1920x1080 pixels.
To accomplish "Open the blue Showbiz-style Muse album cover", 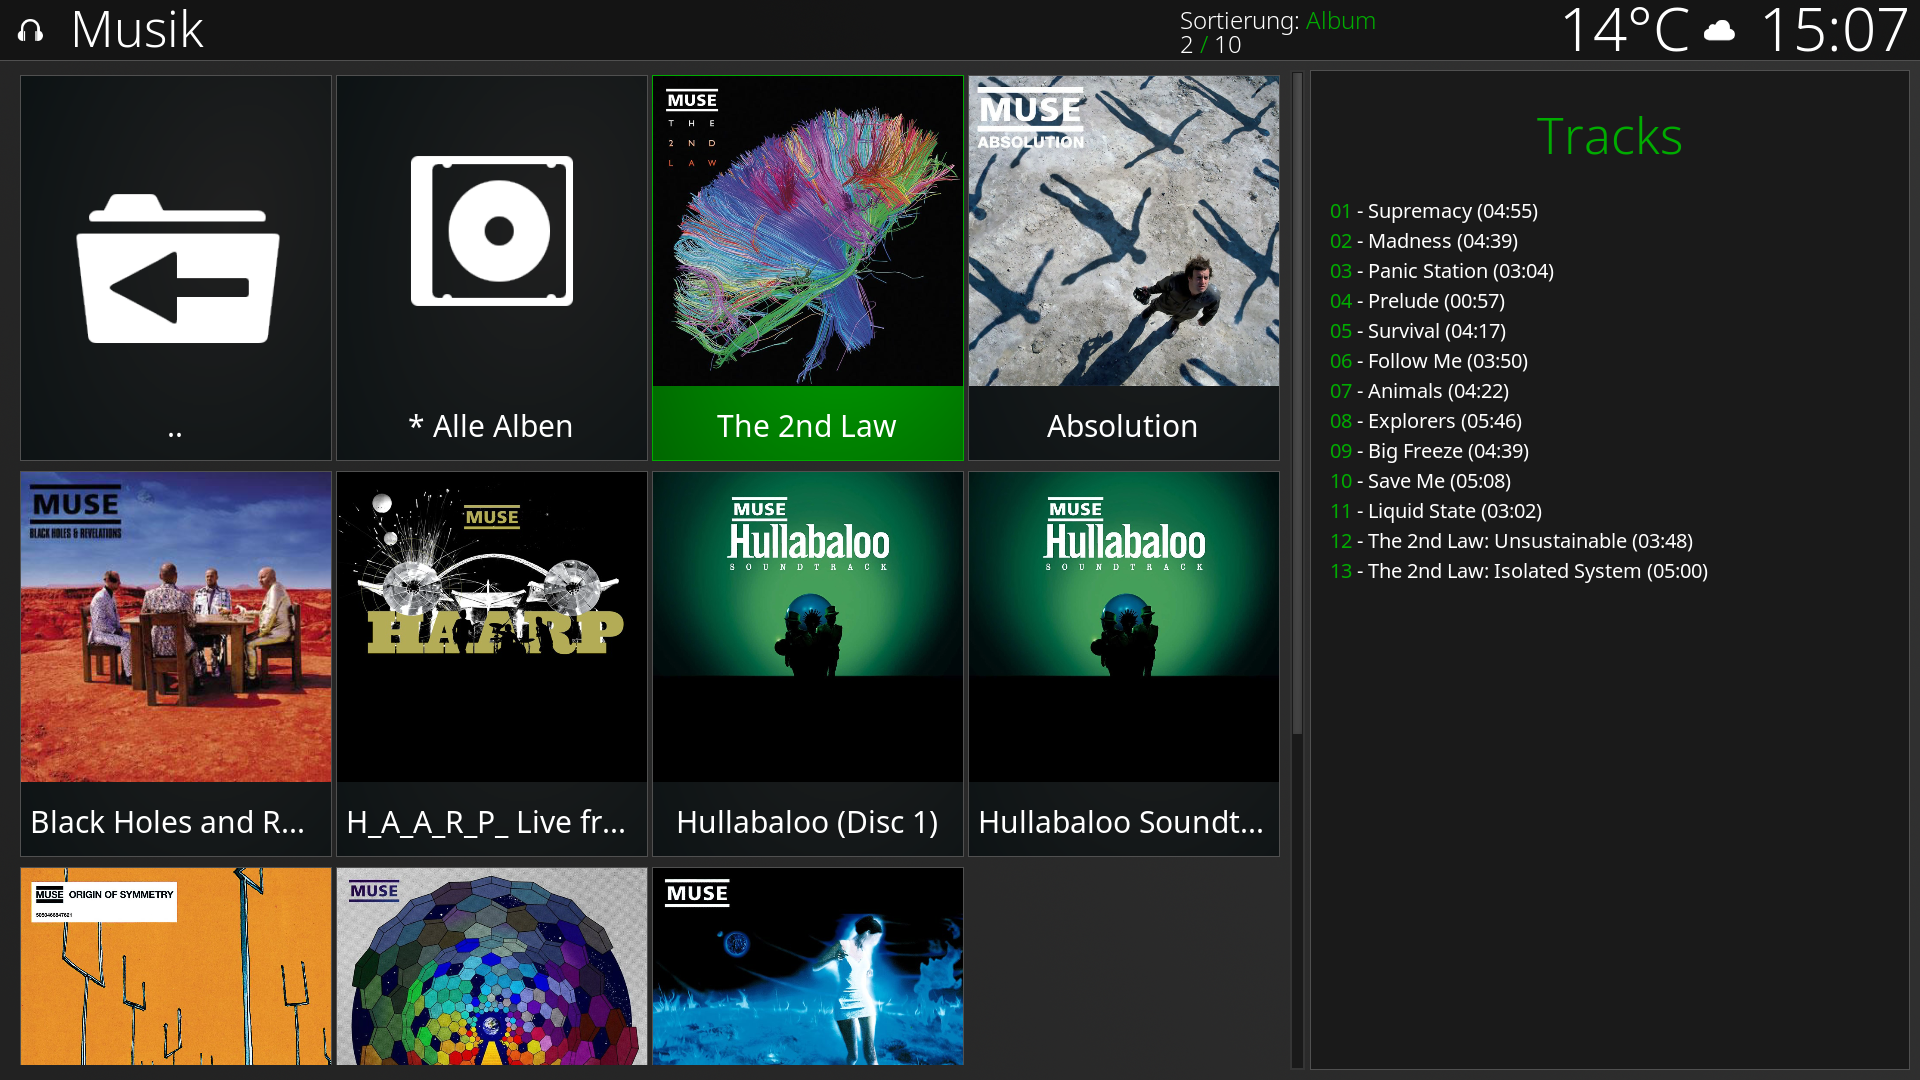I will (x=808, y=966).
